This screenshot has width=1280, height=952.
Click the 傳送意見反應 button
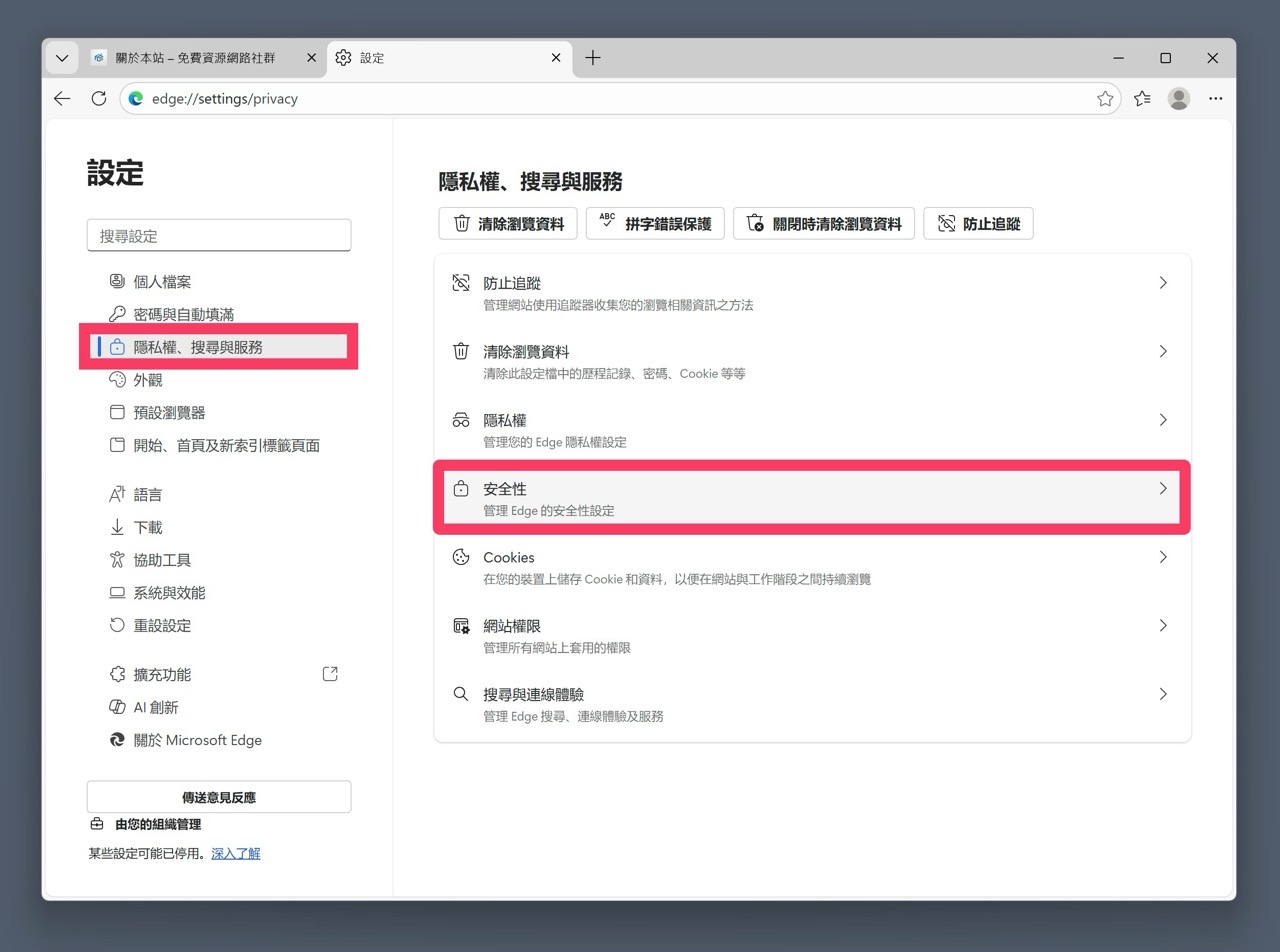pos(219,796)
